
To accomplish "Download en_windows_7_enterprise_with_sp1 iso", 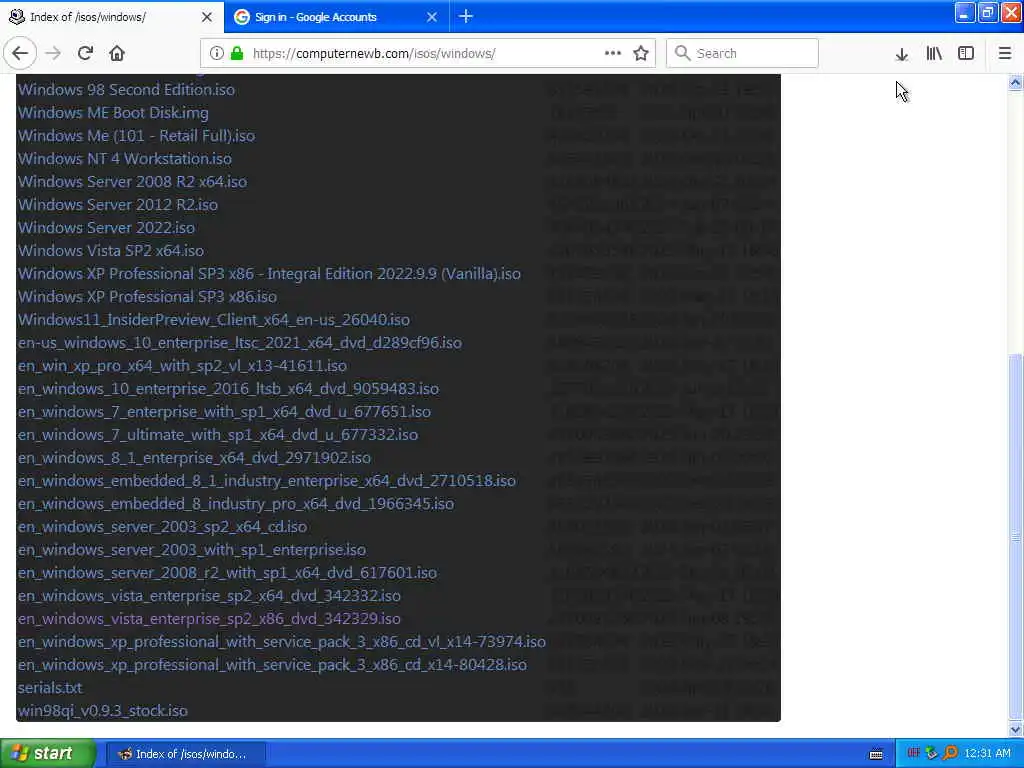I will (224, 411).
